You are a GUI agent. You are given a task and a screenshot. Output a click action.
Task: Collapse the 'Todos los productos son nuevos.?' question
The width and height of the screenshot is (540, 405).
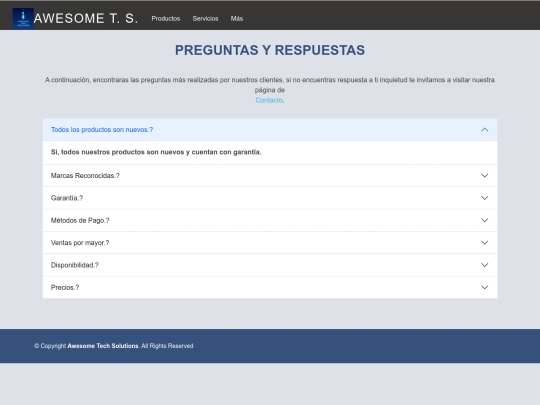tap(270, 129)
